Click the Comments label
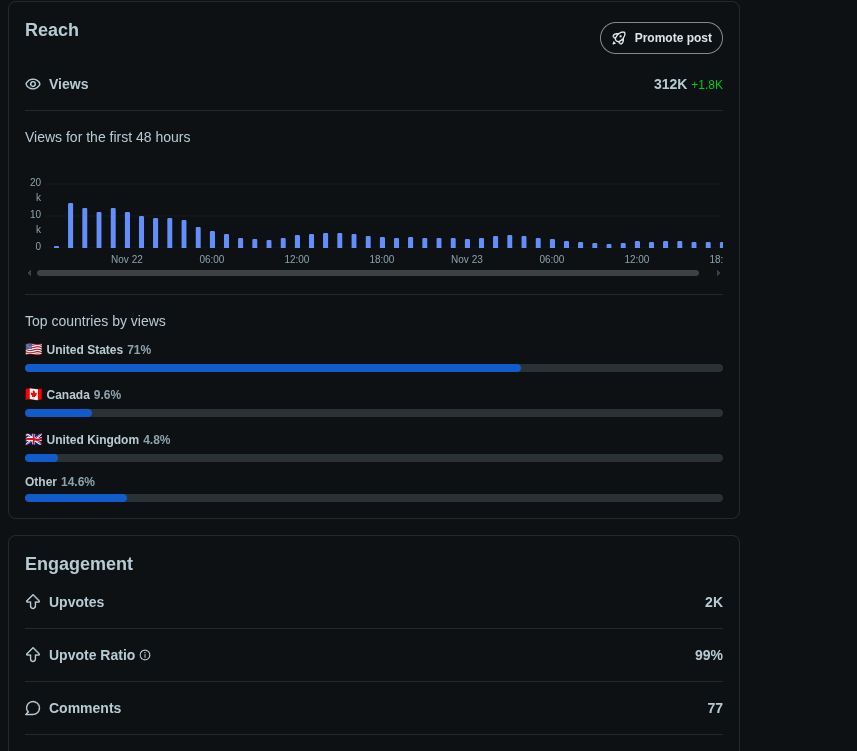 point(85,708)
